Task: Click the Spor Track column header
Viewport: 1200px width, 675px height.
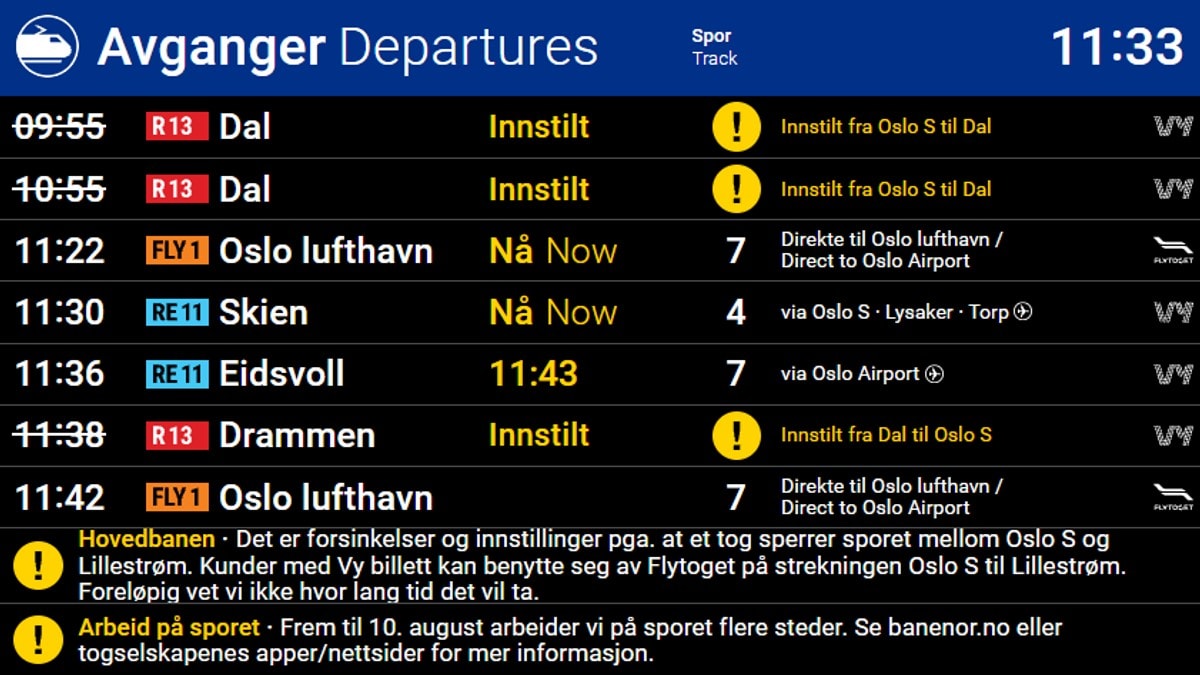Action: coord(714,47)
